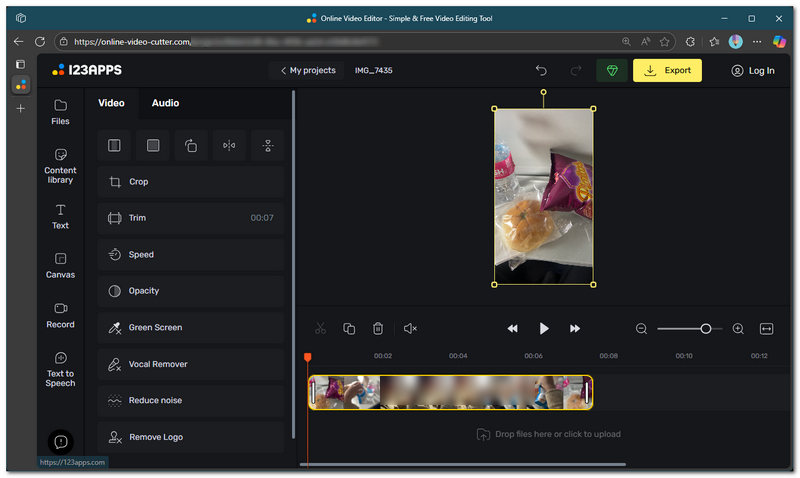Go back to My projects
The height and width of the screenshot is (478, 800).
tap(307, 71)
